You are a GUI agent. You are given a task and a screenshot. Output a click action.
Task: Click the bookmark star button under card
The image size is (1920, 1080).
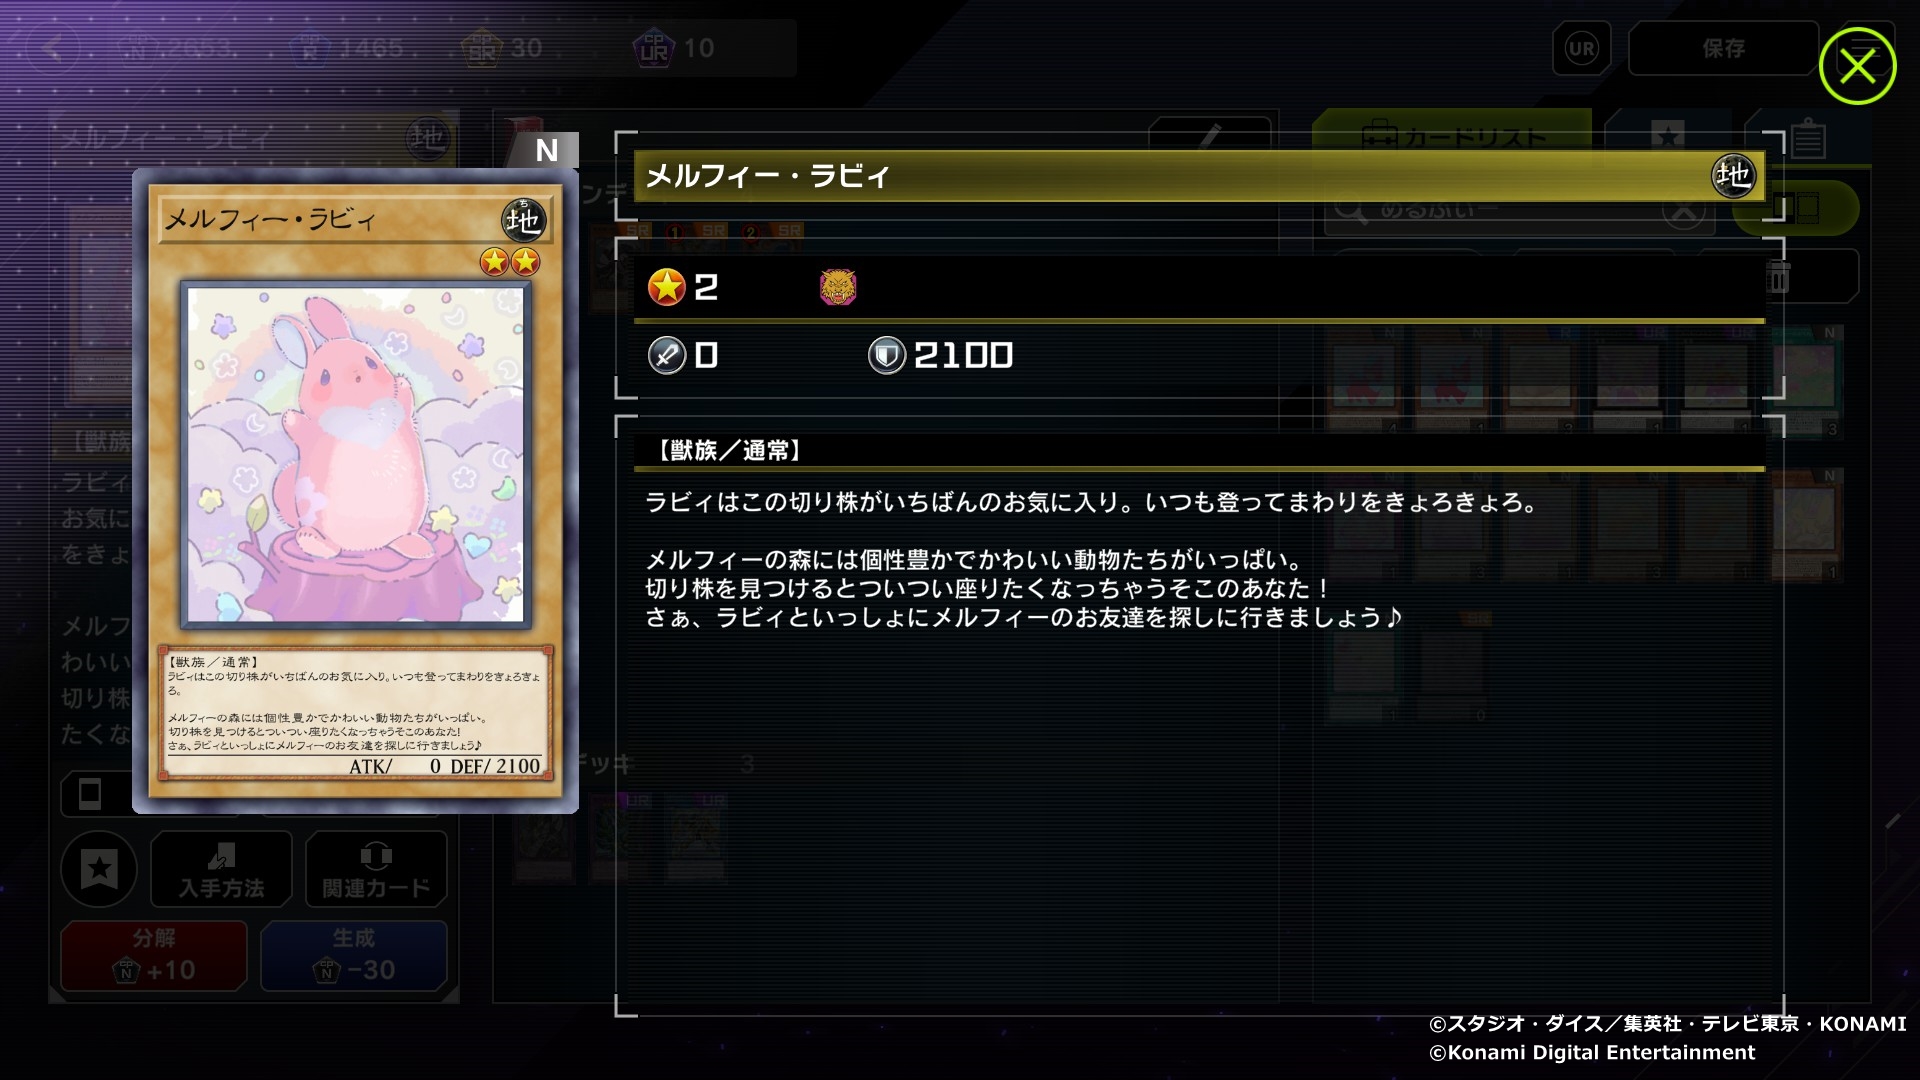[99, 869]
